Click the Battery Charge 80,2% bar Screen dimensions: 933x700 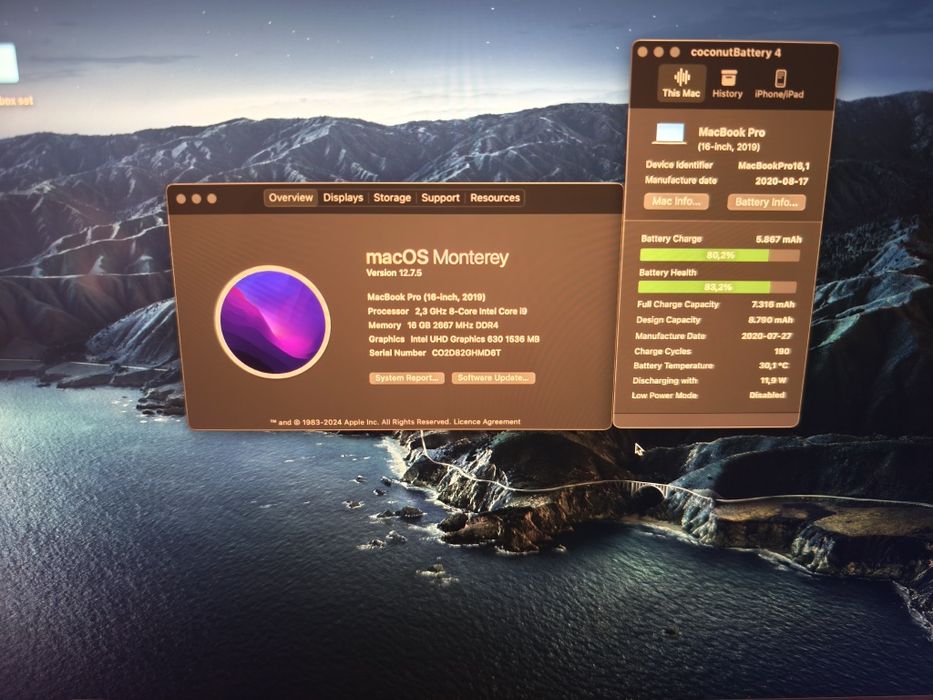pos(719,255)
